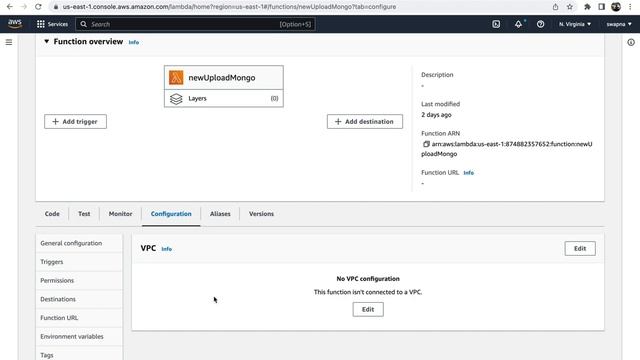Open the CloudShell icon in the header
Image resolution: width=640 pixels, height=360 pixels.
[496, 24]
